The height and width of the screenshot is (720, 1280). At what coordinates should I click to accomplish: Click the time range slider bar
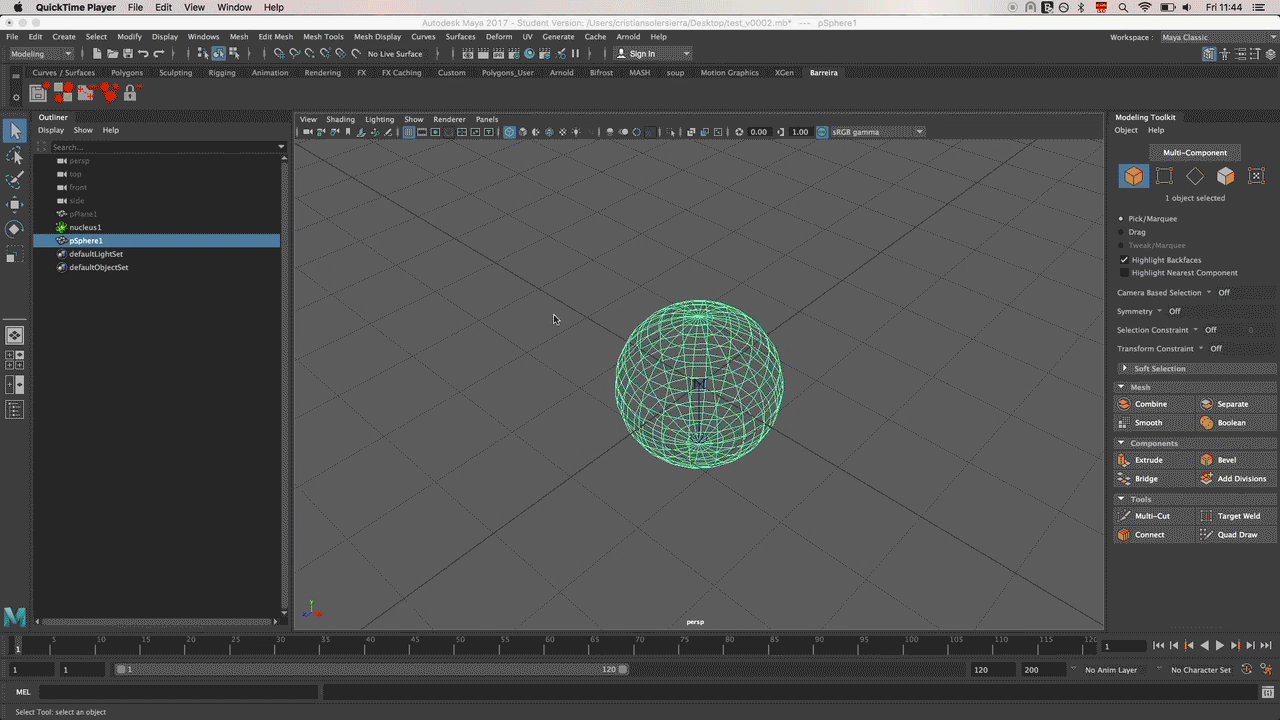pyautogui.click(x=372, y=669)
